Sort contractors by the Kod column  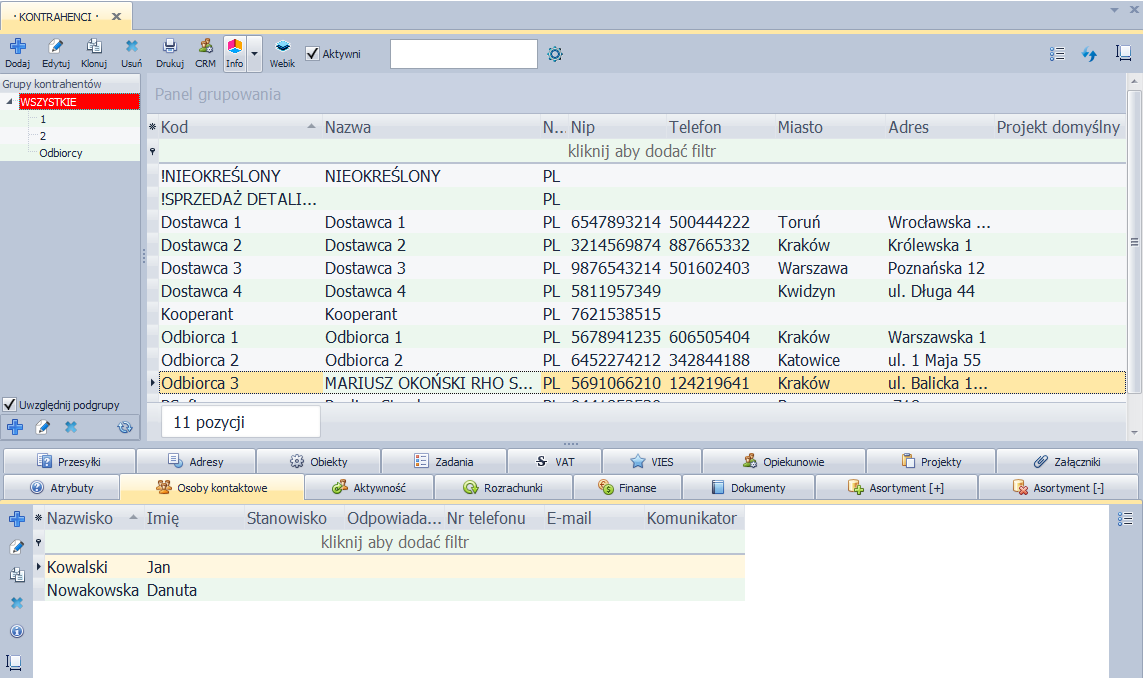coord(230,127)
